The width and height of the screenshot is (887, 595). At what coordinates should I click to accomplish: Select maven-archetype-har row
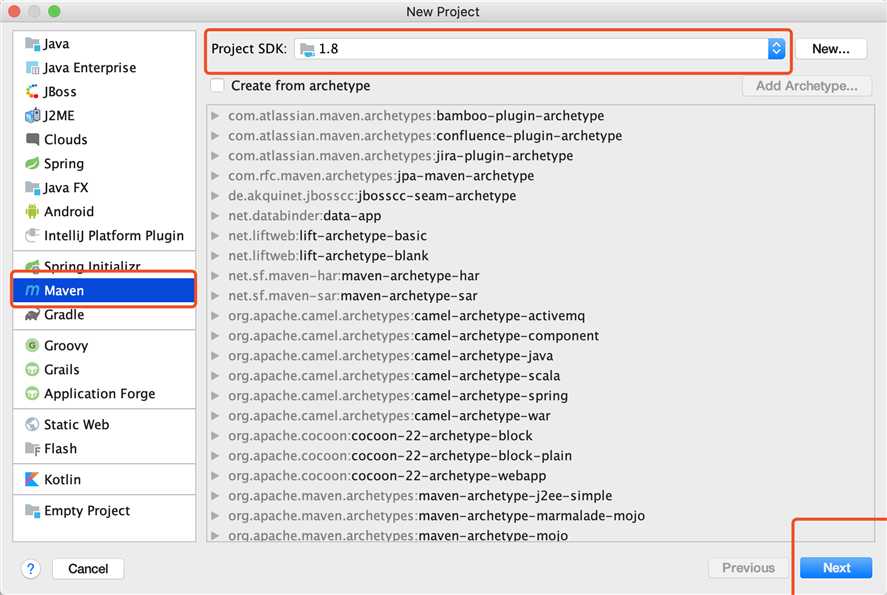tap(541, 276)
